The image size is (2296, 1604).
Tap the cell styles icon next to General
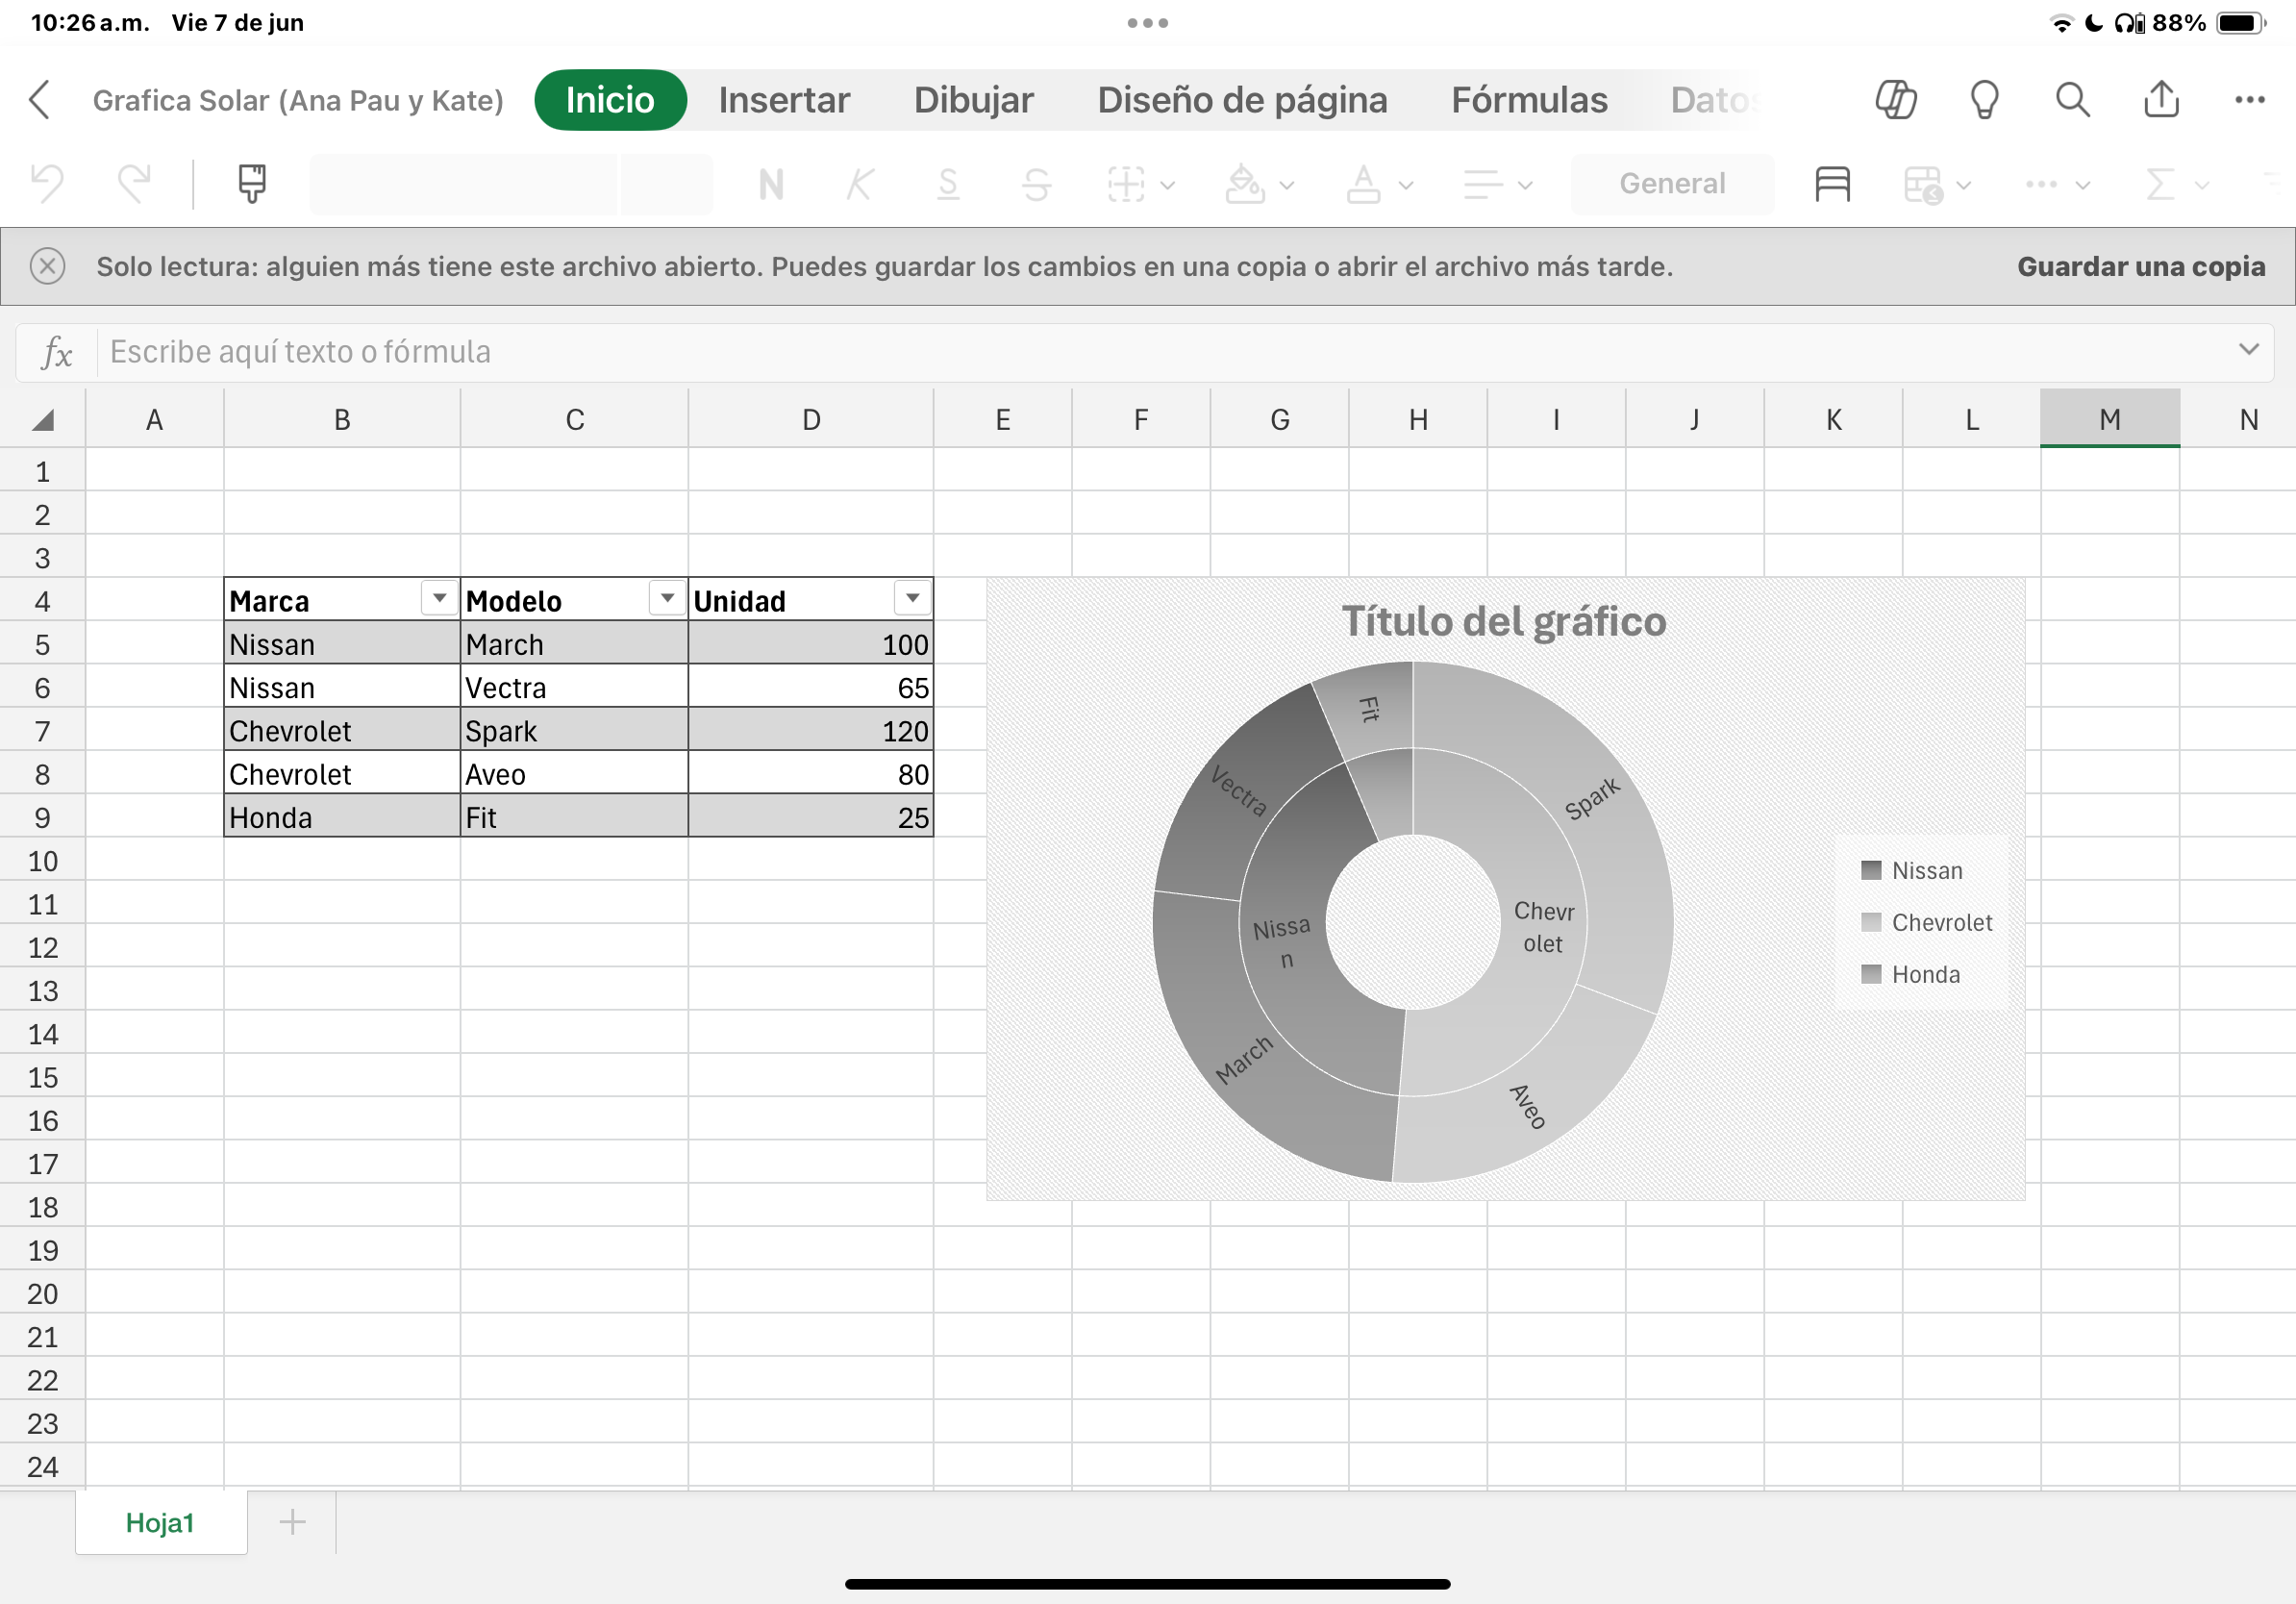[x=1832, y=184]
